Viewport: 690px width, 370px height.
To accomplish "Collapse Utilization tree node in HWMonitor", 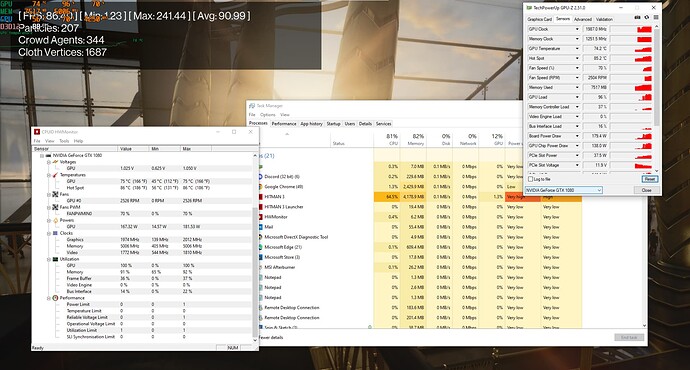I will click(x=49, y=259).
